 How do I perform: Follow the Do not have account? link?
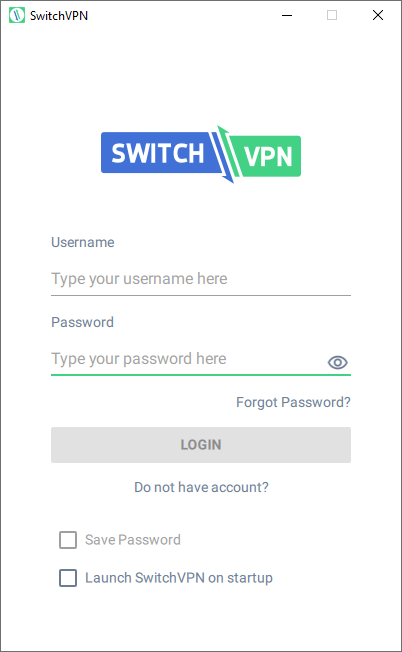[201, 487]
